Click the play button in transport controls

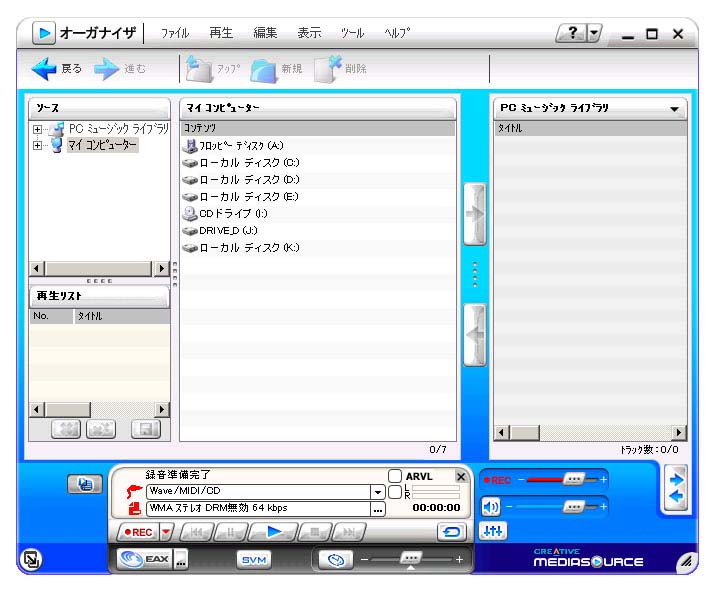276,532
